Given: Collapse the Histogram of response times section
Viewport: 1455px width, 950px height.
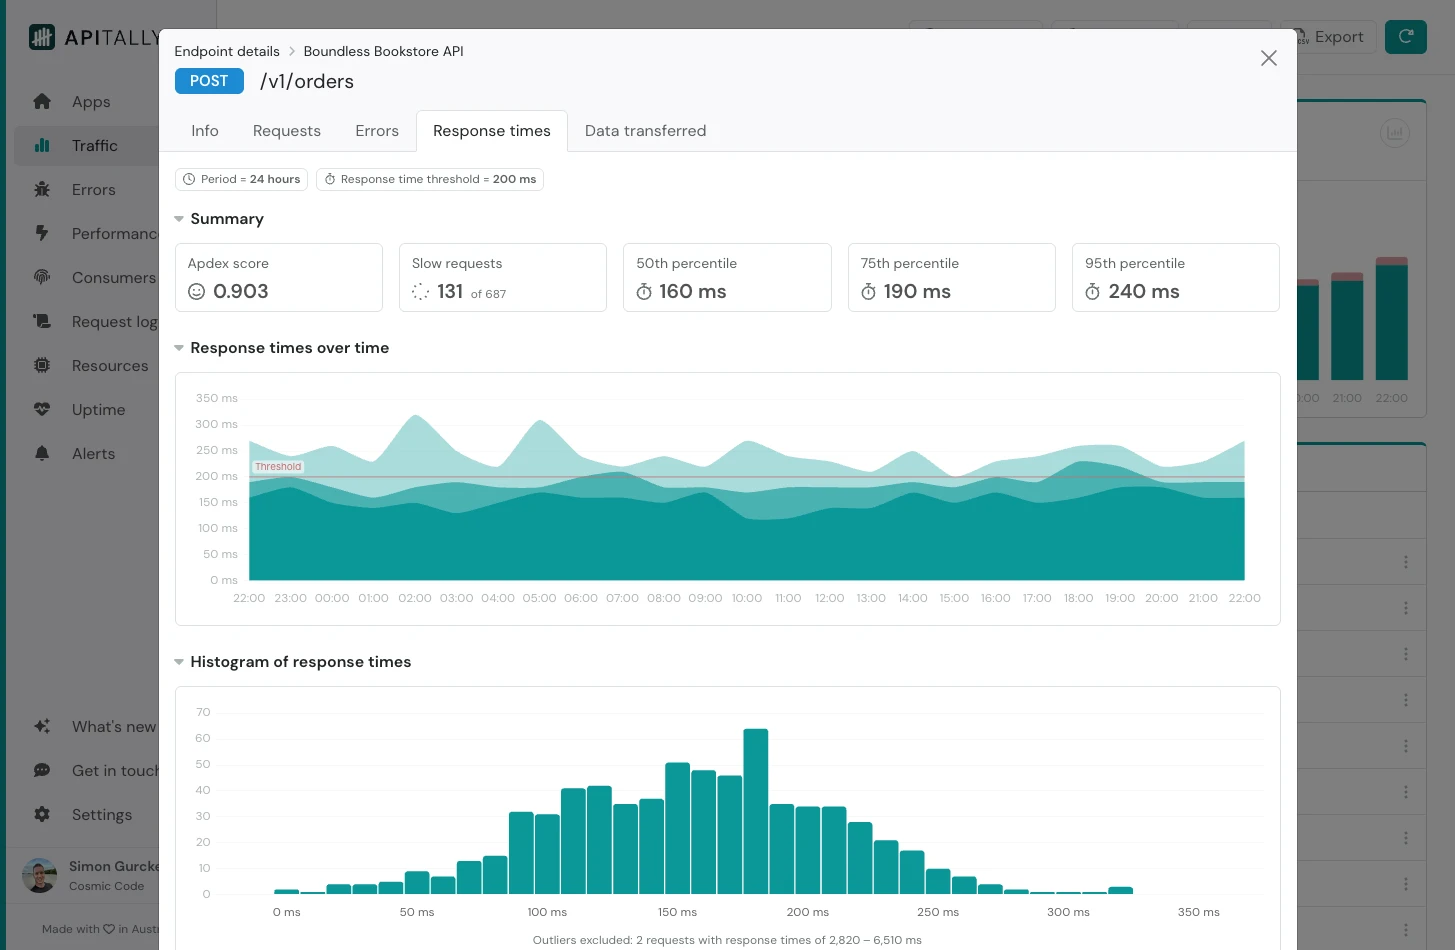Looking at the screenshot, I should (x=179, y=661).
